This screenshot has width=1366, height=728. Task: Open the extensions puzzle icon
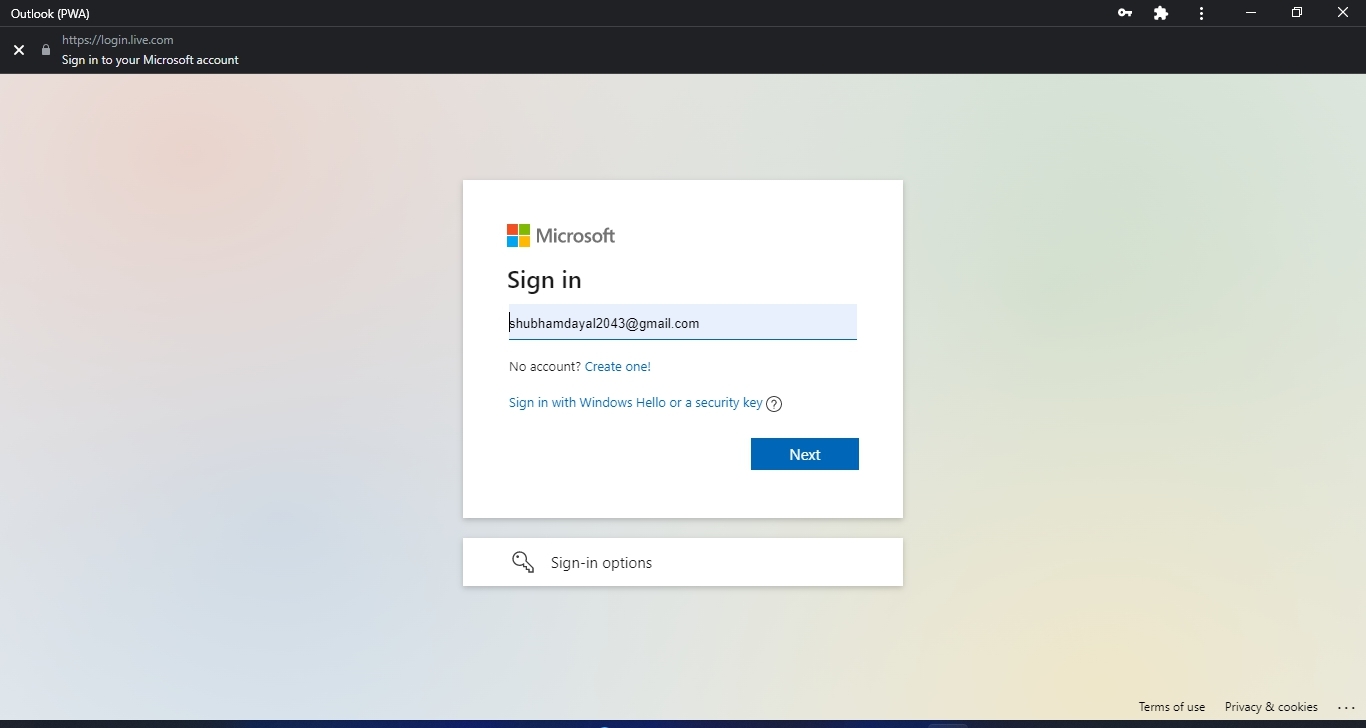click(1161, 13)
